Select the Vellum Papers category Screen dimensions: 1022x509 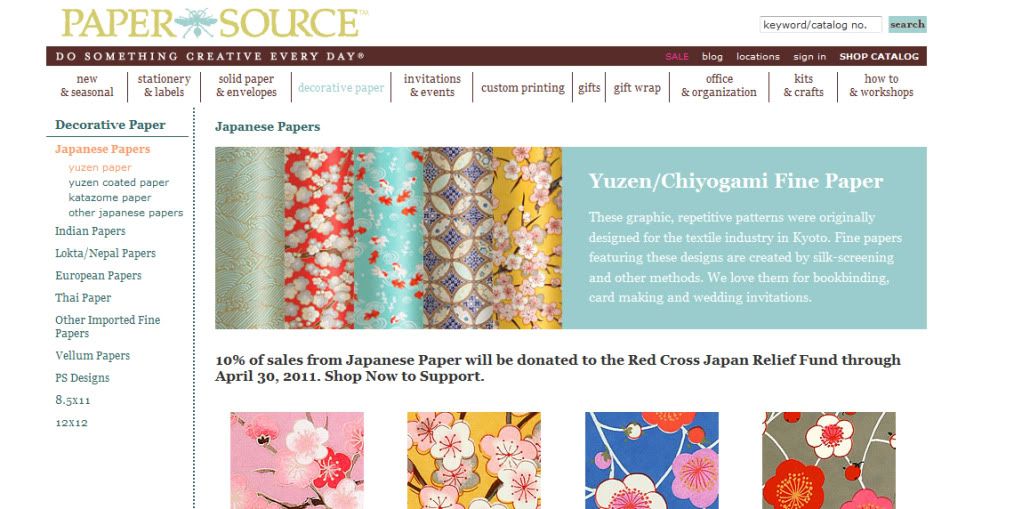92,356
